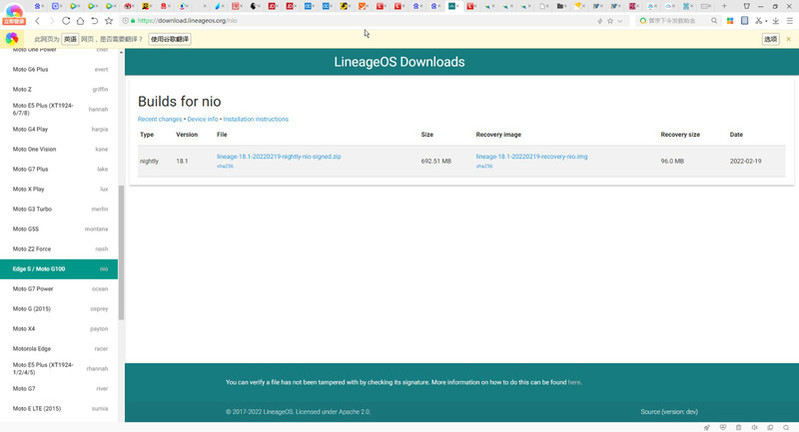Click the 'here' signature verification link

(x=574, y=382)
